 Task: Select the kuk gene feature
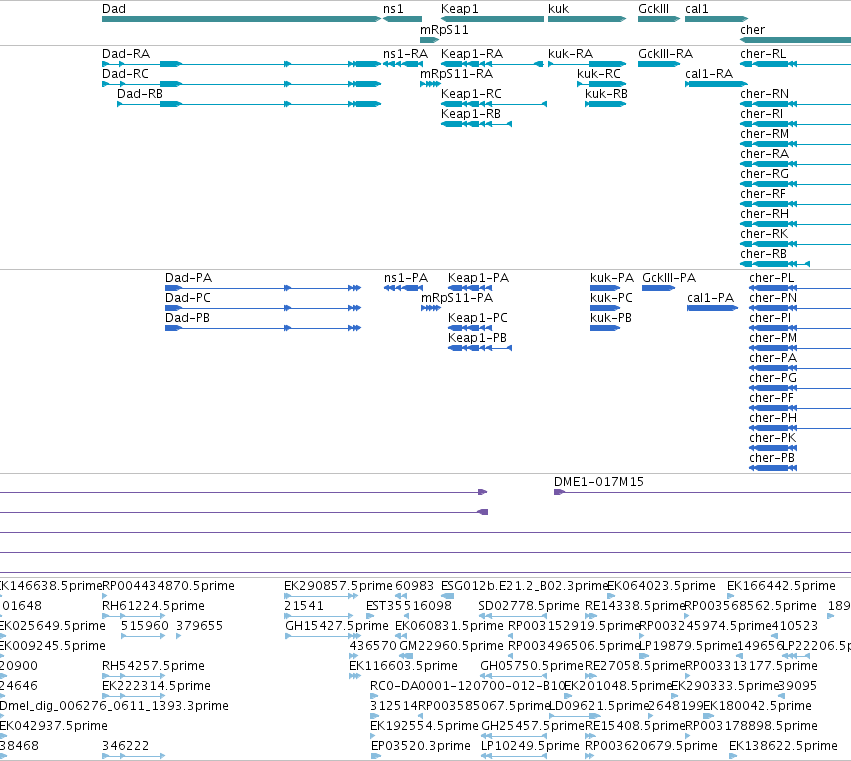[x=587, y=19]
